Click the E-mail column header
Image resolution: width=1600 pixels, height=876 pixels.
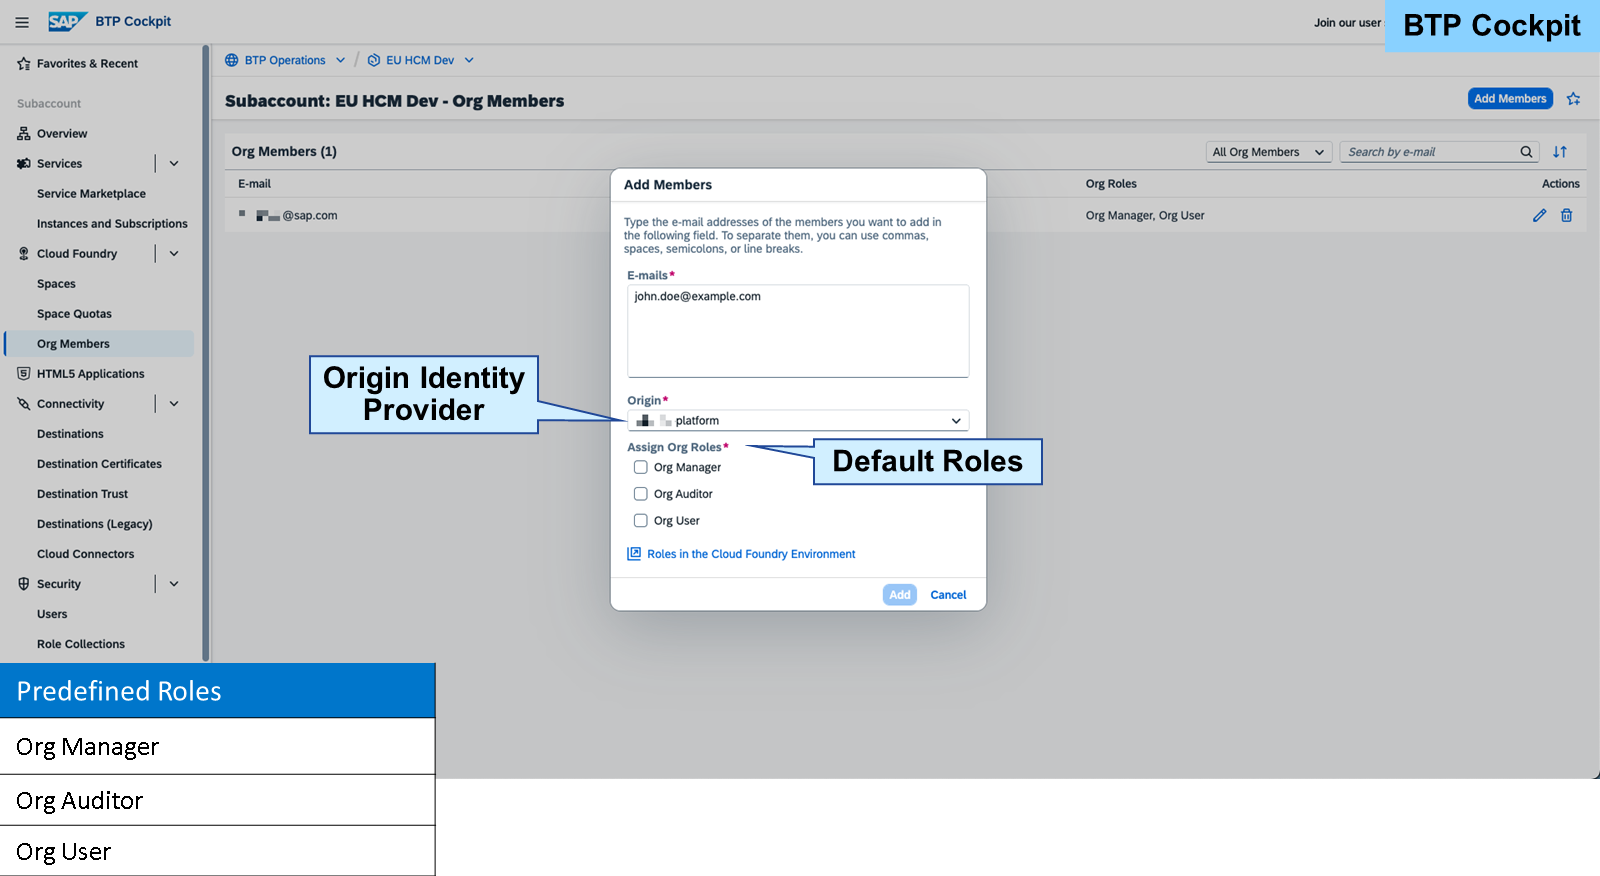click(x=254, y=184)
